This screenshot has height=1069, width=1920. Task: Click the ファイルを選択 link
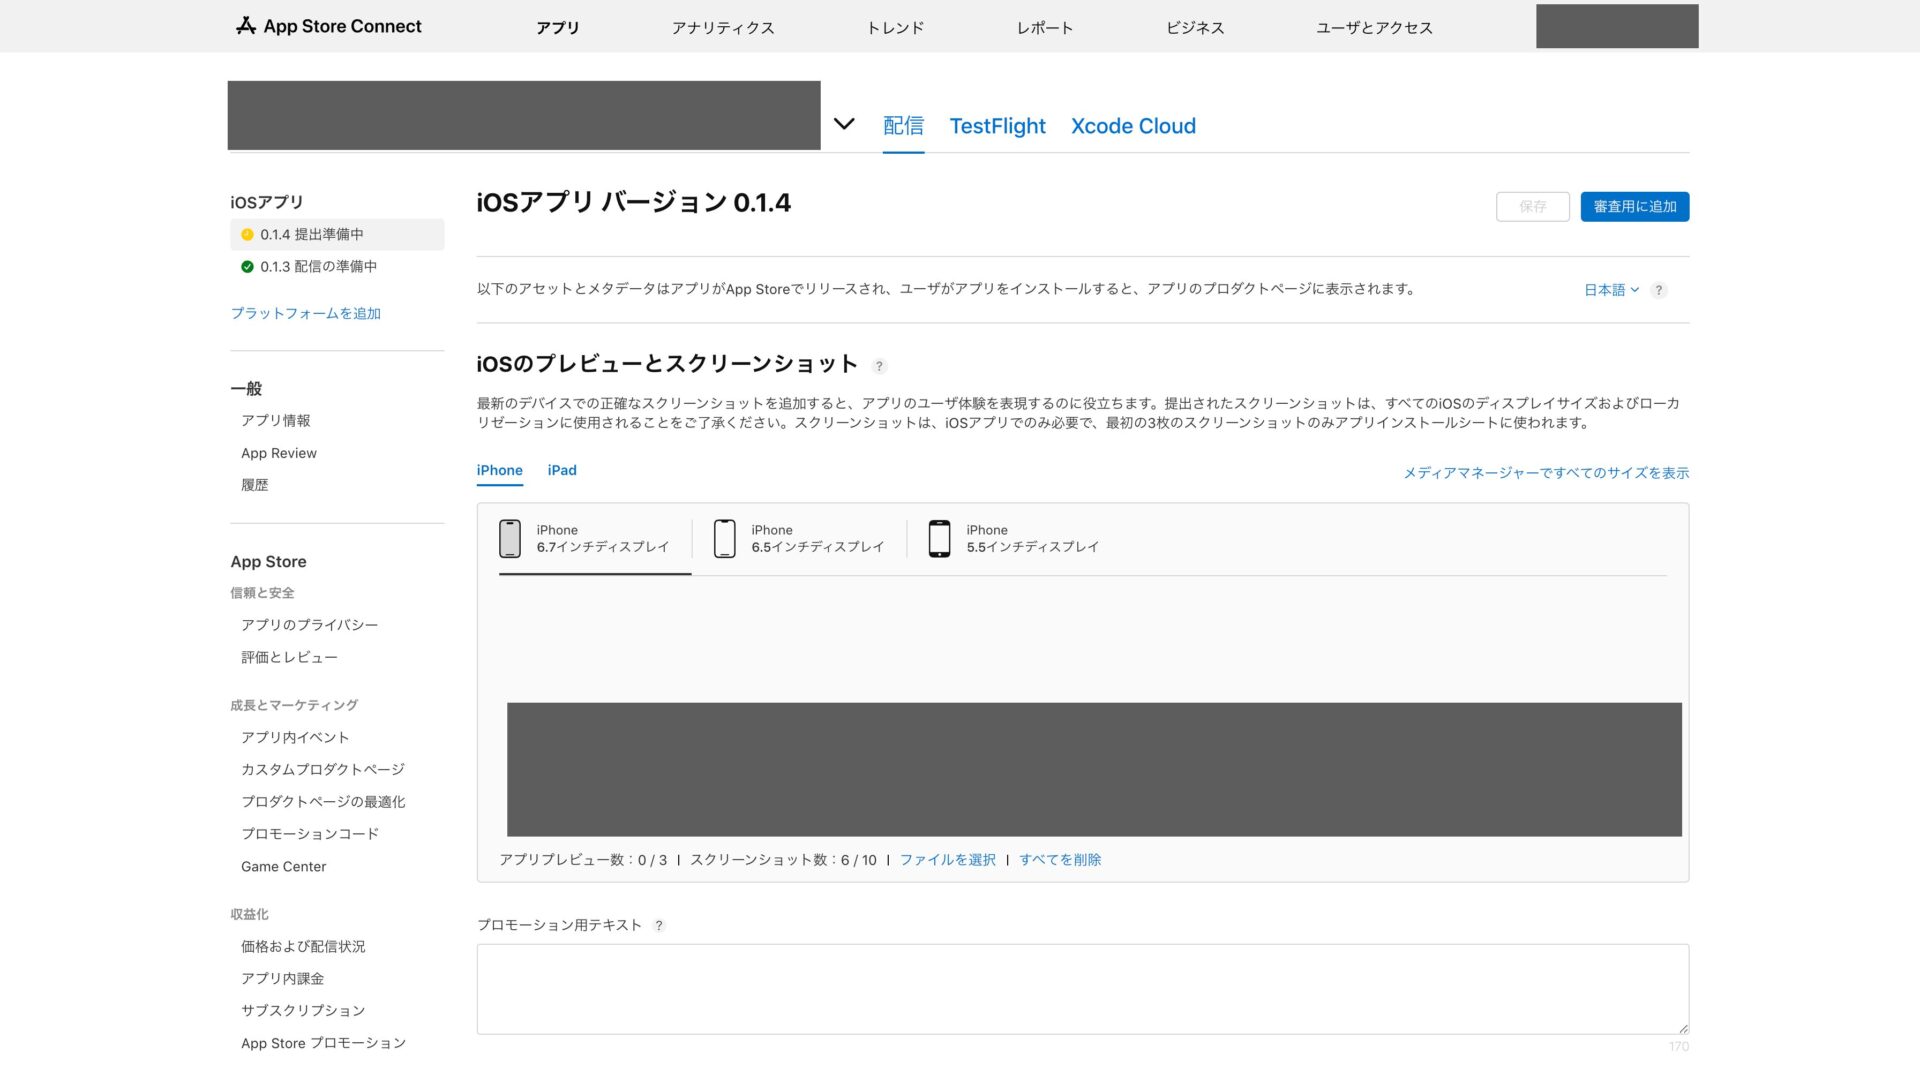tap(947, 860)
